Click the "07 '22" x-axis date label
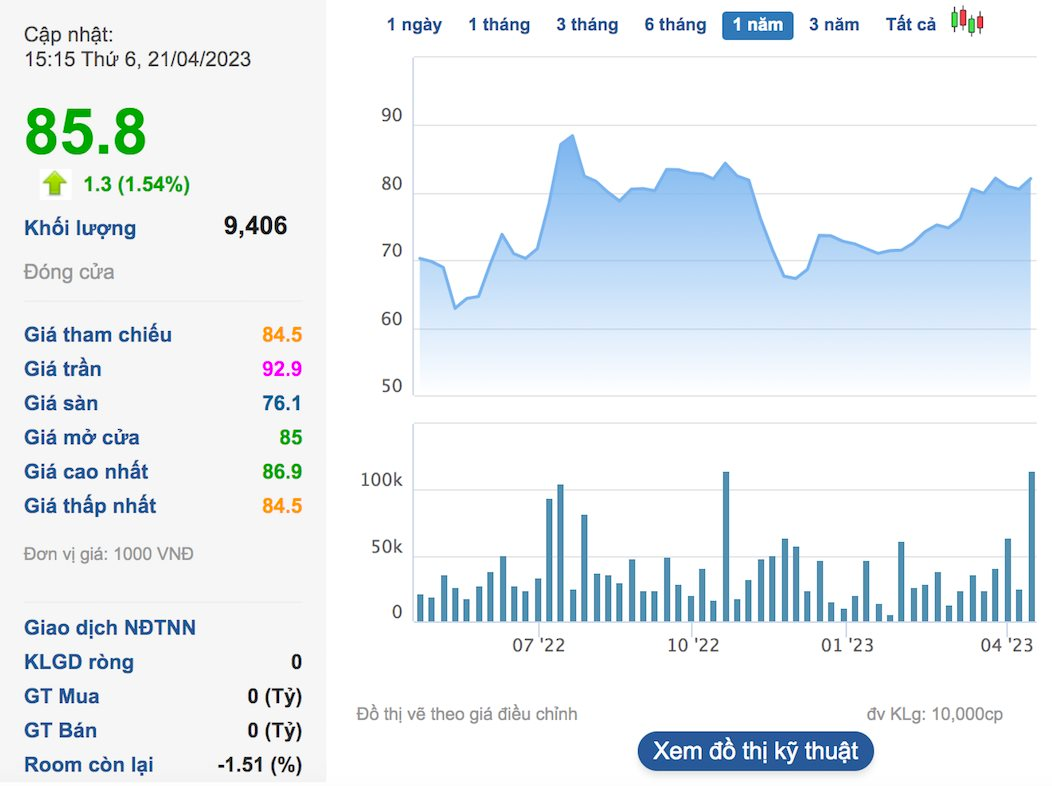The image size is (1052, 786). click(x=538, y=645)
